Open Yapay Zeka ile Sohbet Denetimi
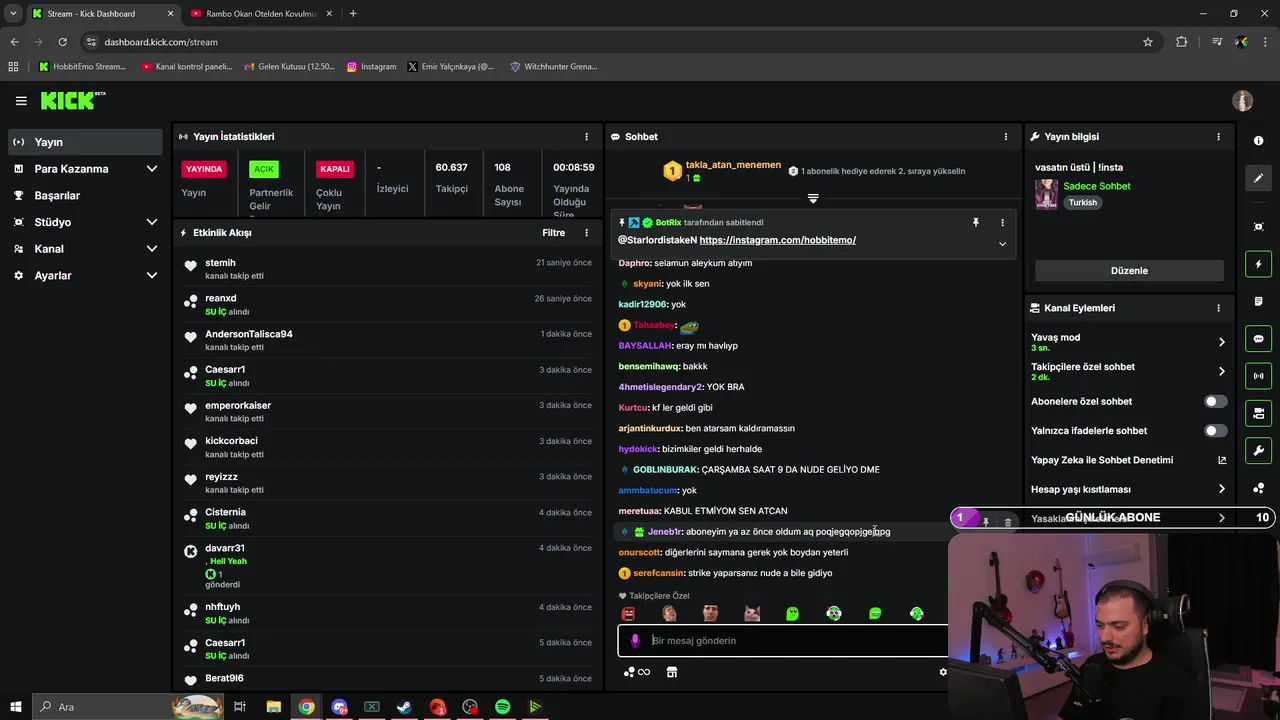1280x720 pixels. 1128,460
